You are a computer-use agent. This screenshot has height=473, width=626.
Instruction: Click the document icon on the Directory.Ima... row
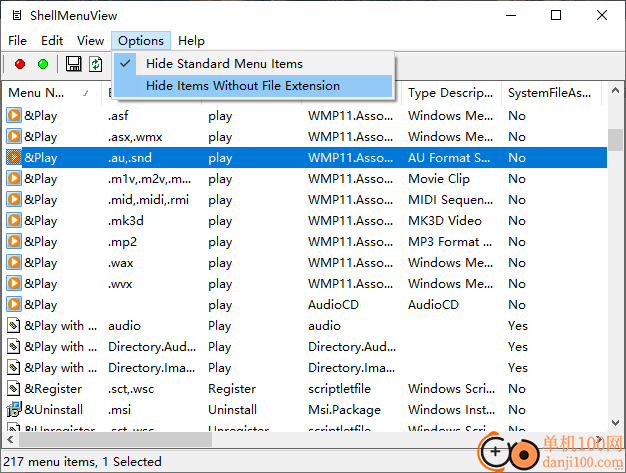[x=14, y=368]
